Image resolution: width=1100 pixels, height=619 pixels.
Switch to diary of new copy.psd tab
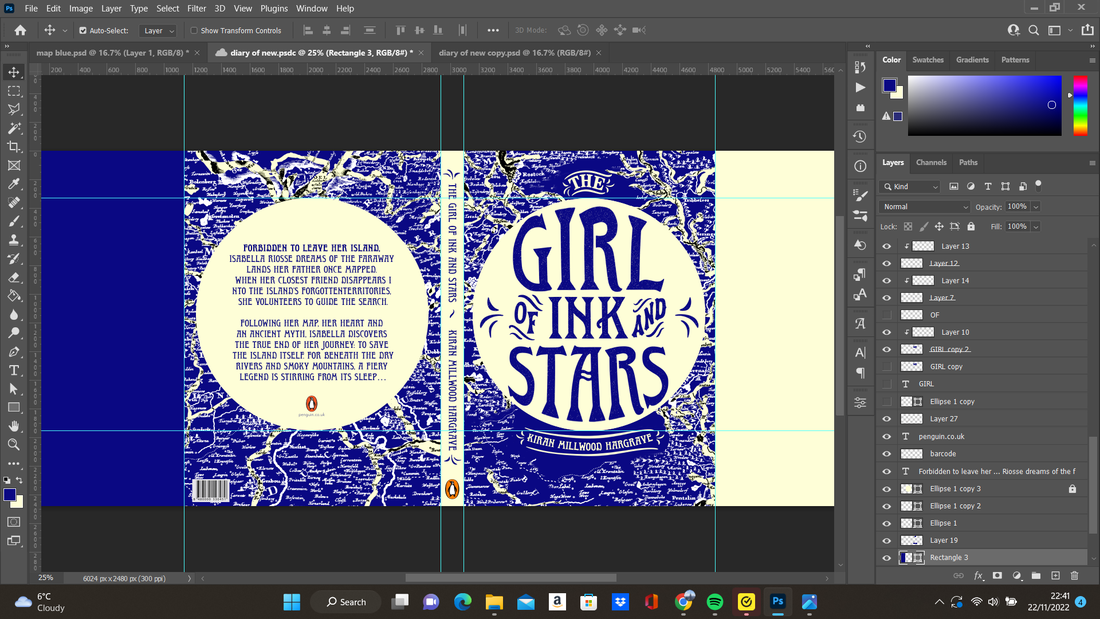pyautogui.click(x=515, y=53)
